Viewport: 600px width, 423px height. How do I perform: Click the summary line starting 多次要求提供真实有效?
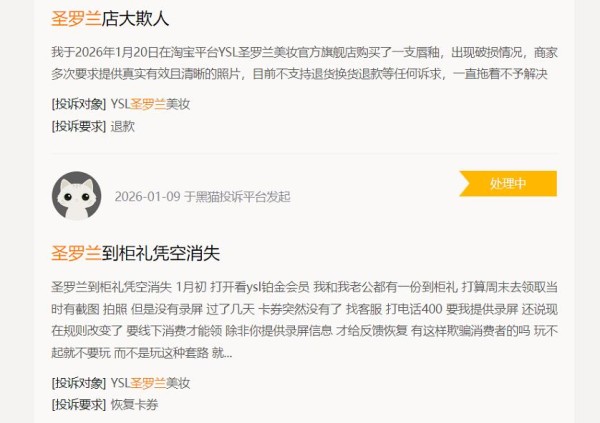pyautogui.click(x=300, y=74)
